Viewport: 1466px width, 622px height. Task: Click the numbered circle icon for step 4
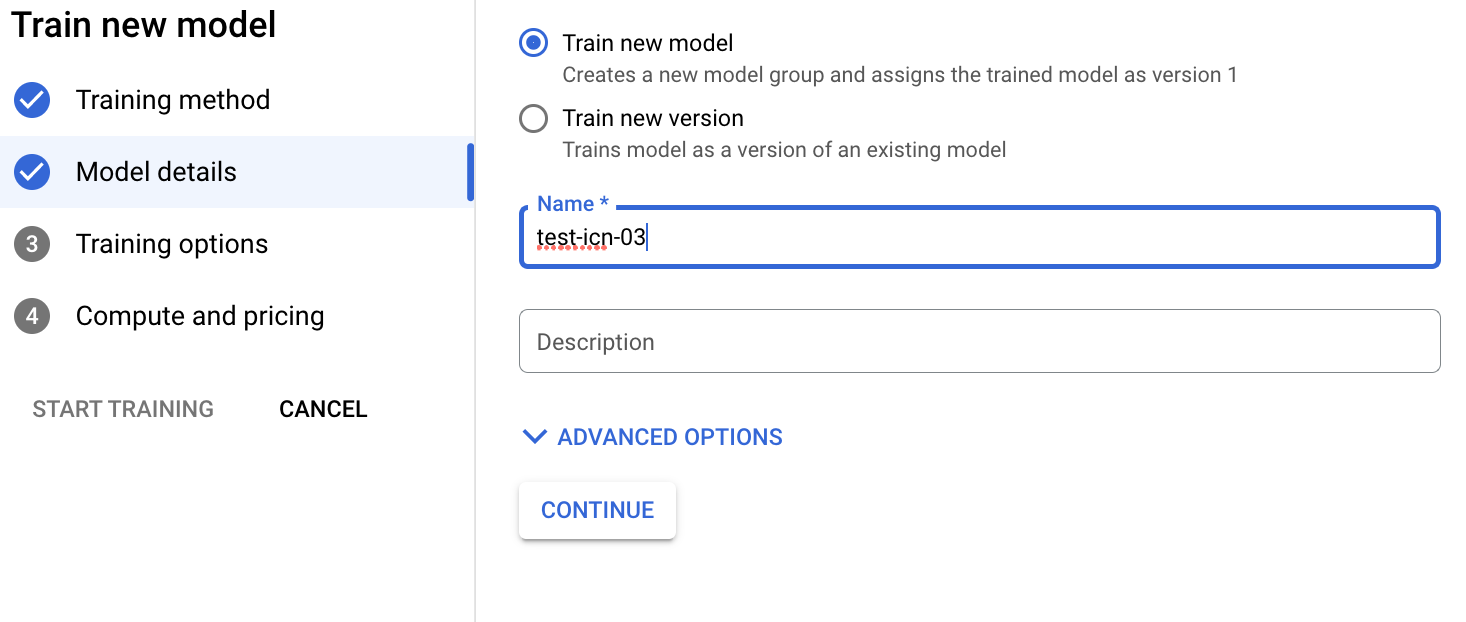pos(31,315)
